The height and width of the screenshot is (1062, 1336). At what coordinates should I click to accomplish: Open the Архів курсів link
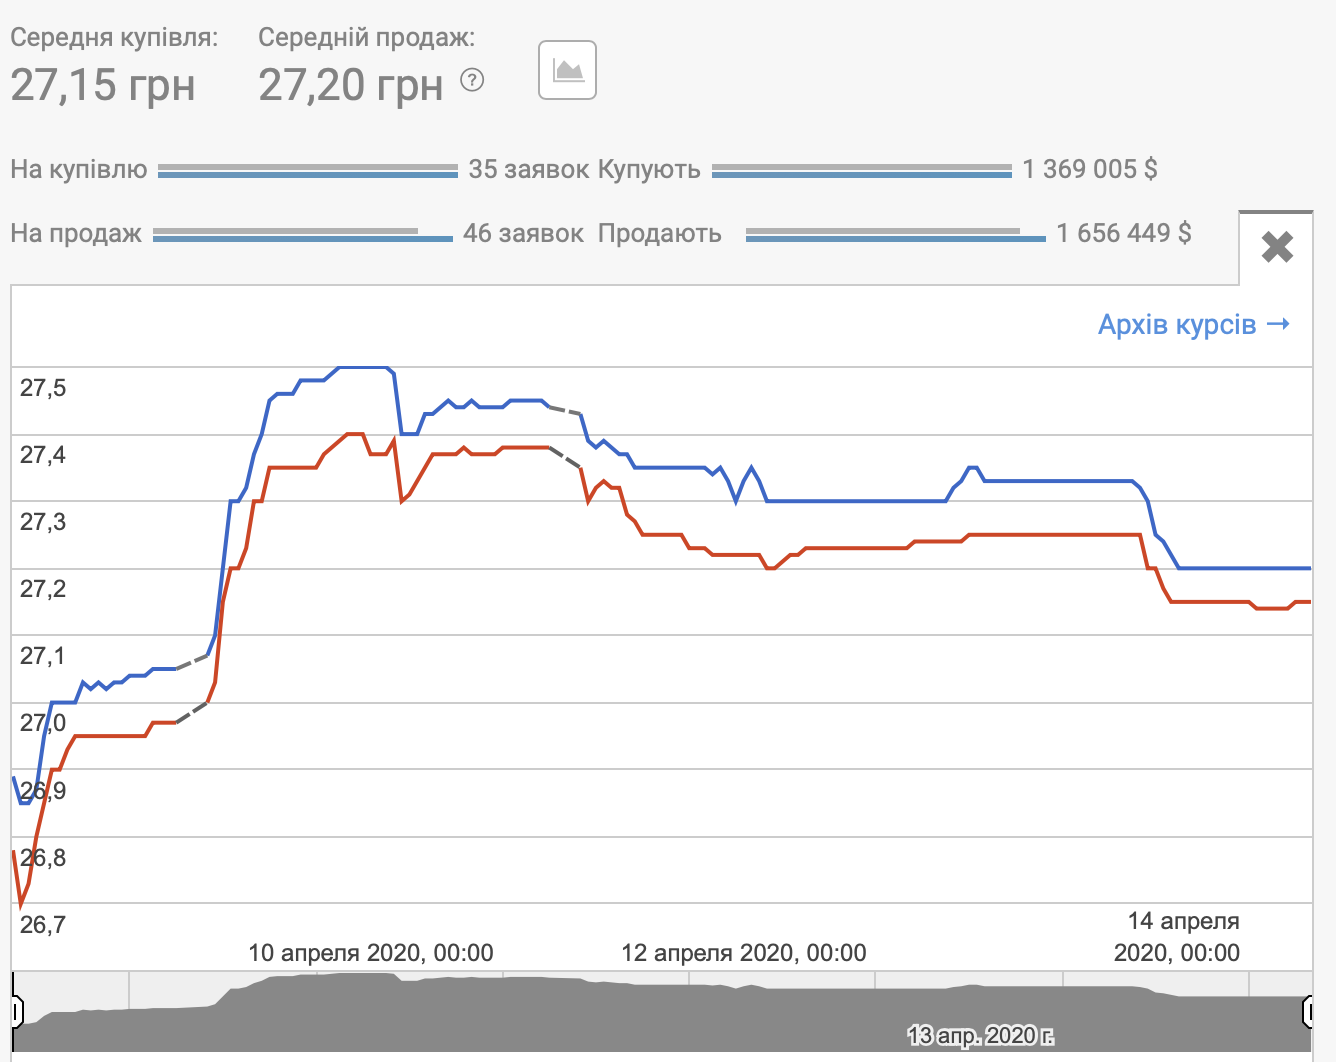click(1194, 325)
